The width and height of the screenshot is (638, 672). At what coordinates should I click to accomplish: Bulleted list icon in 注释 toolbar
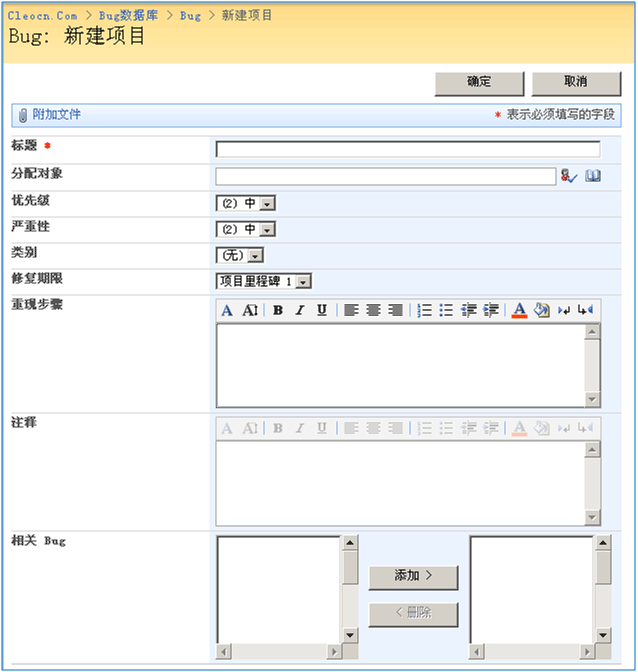coord(446,428)
